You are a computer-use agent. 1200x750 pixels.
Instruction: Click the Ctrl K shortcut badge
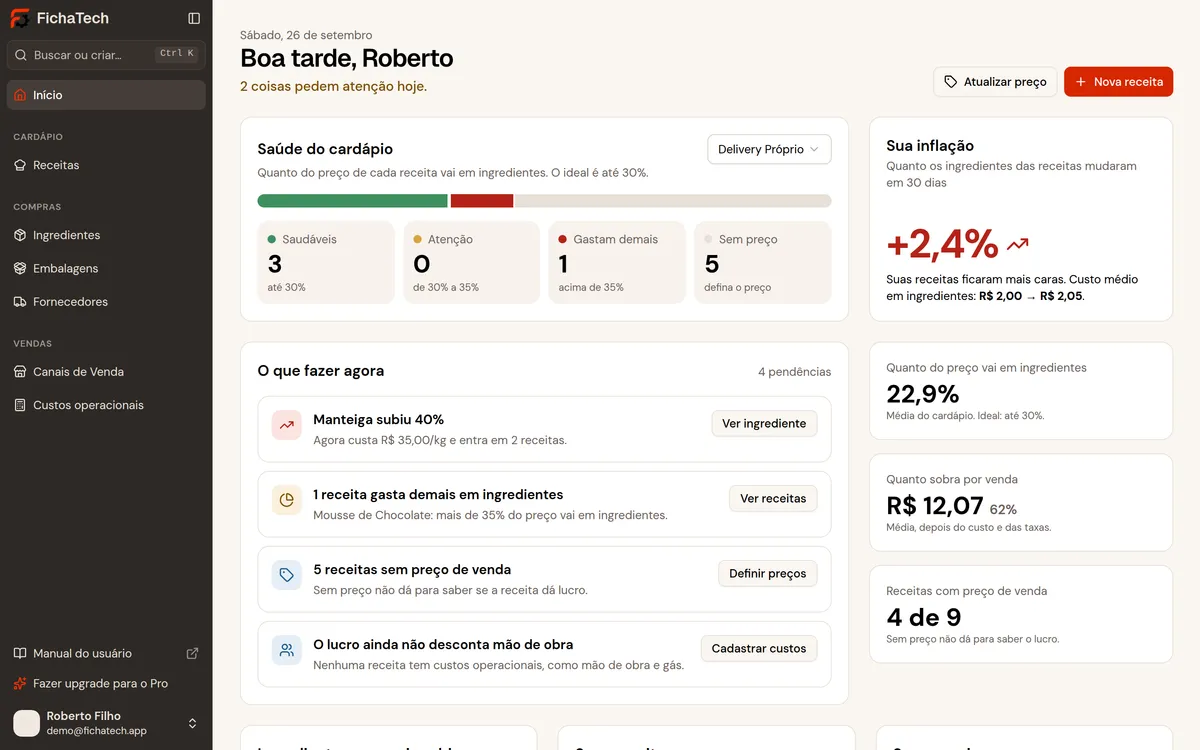177,54
